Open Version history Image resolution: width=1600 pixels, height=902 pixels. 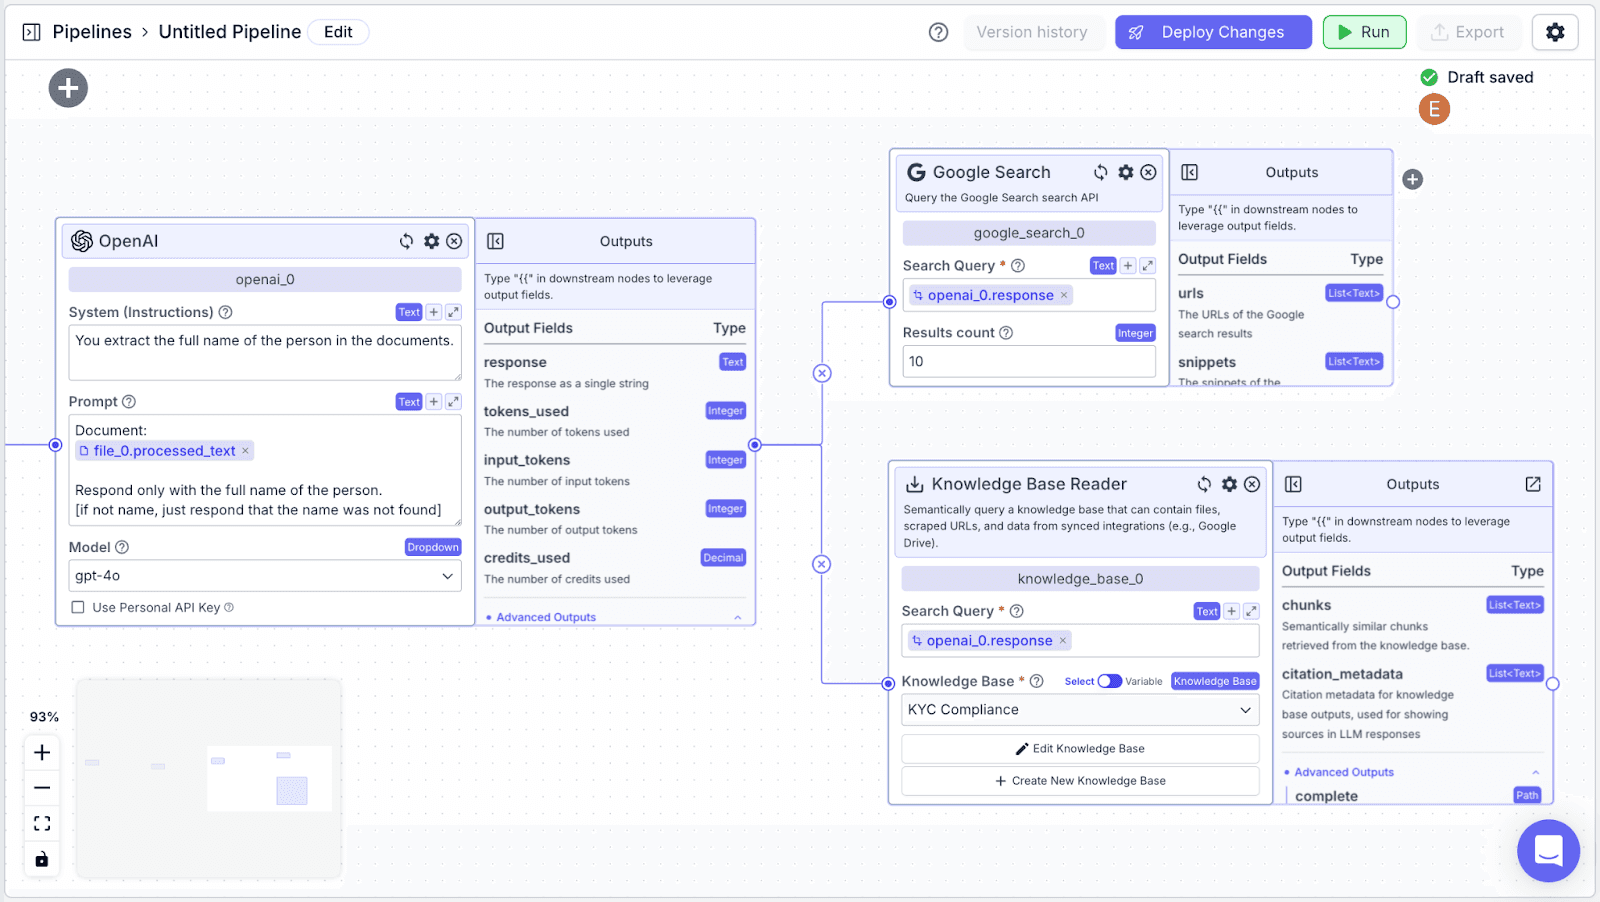(x=1032, y=32)
